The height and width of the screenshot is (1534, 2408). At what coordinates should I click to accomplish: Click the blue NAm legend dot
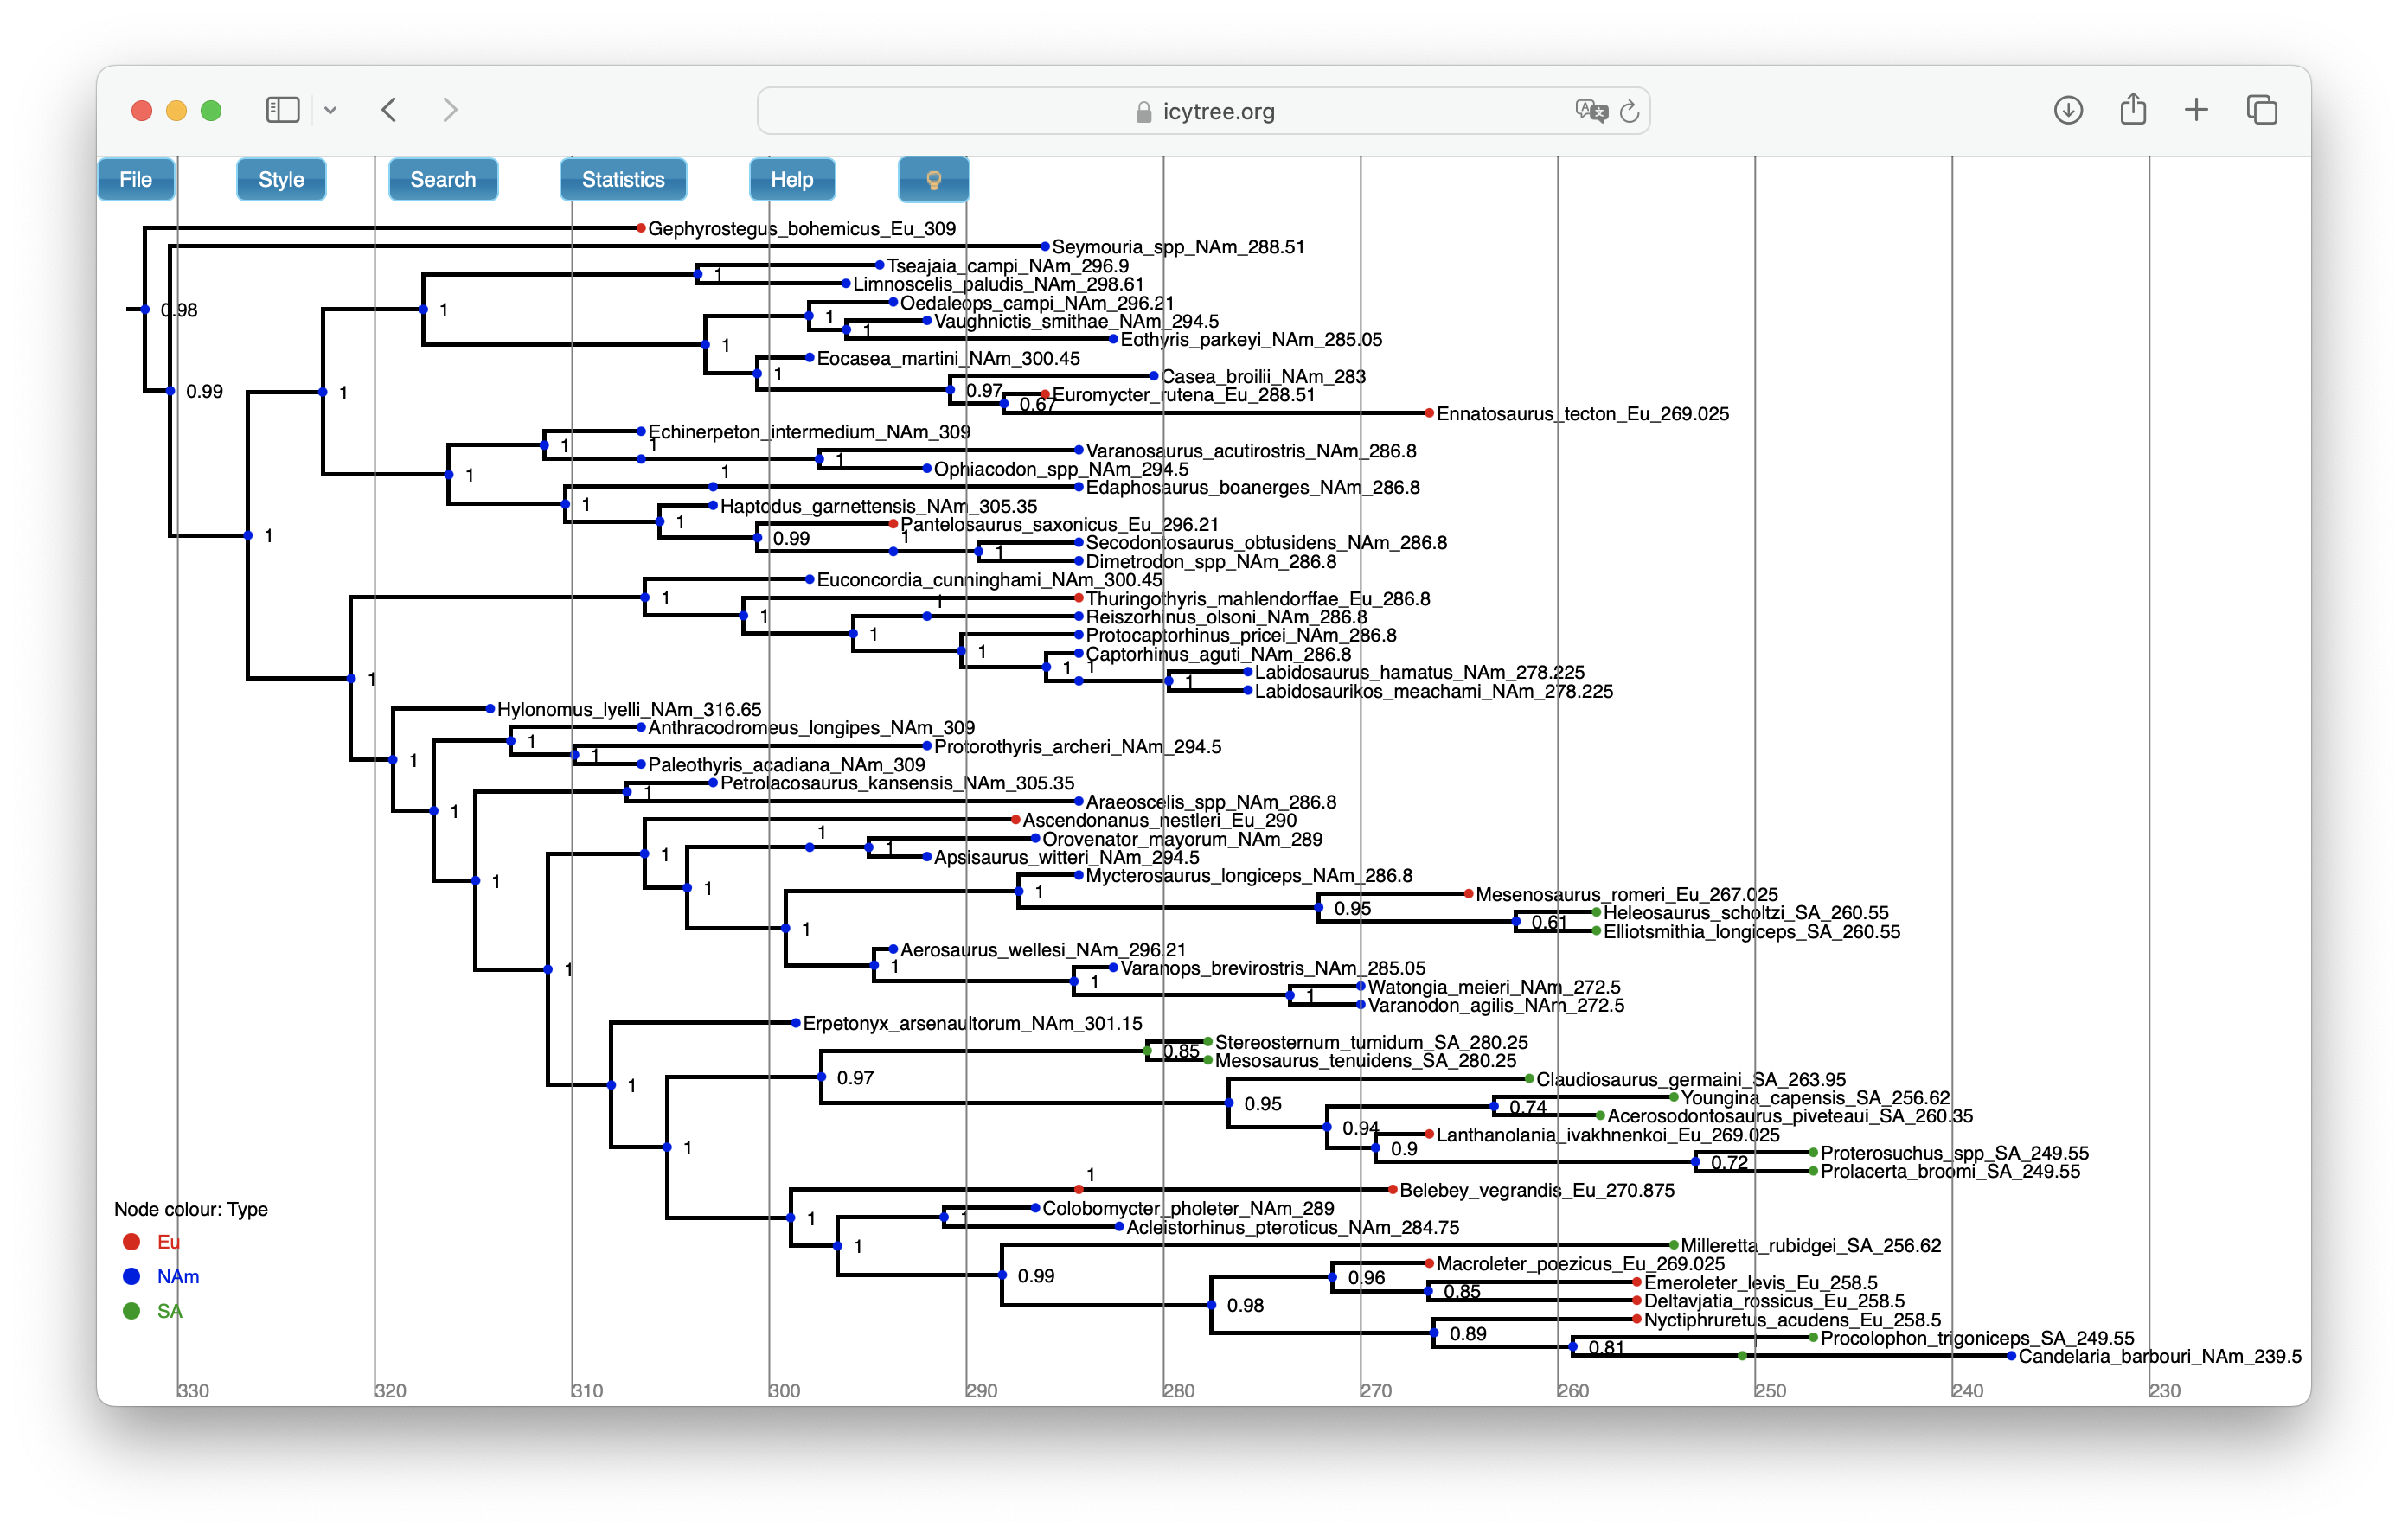131,1277
